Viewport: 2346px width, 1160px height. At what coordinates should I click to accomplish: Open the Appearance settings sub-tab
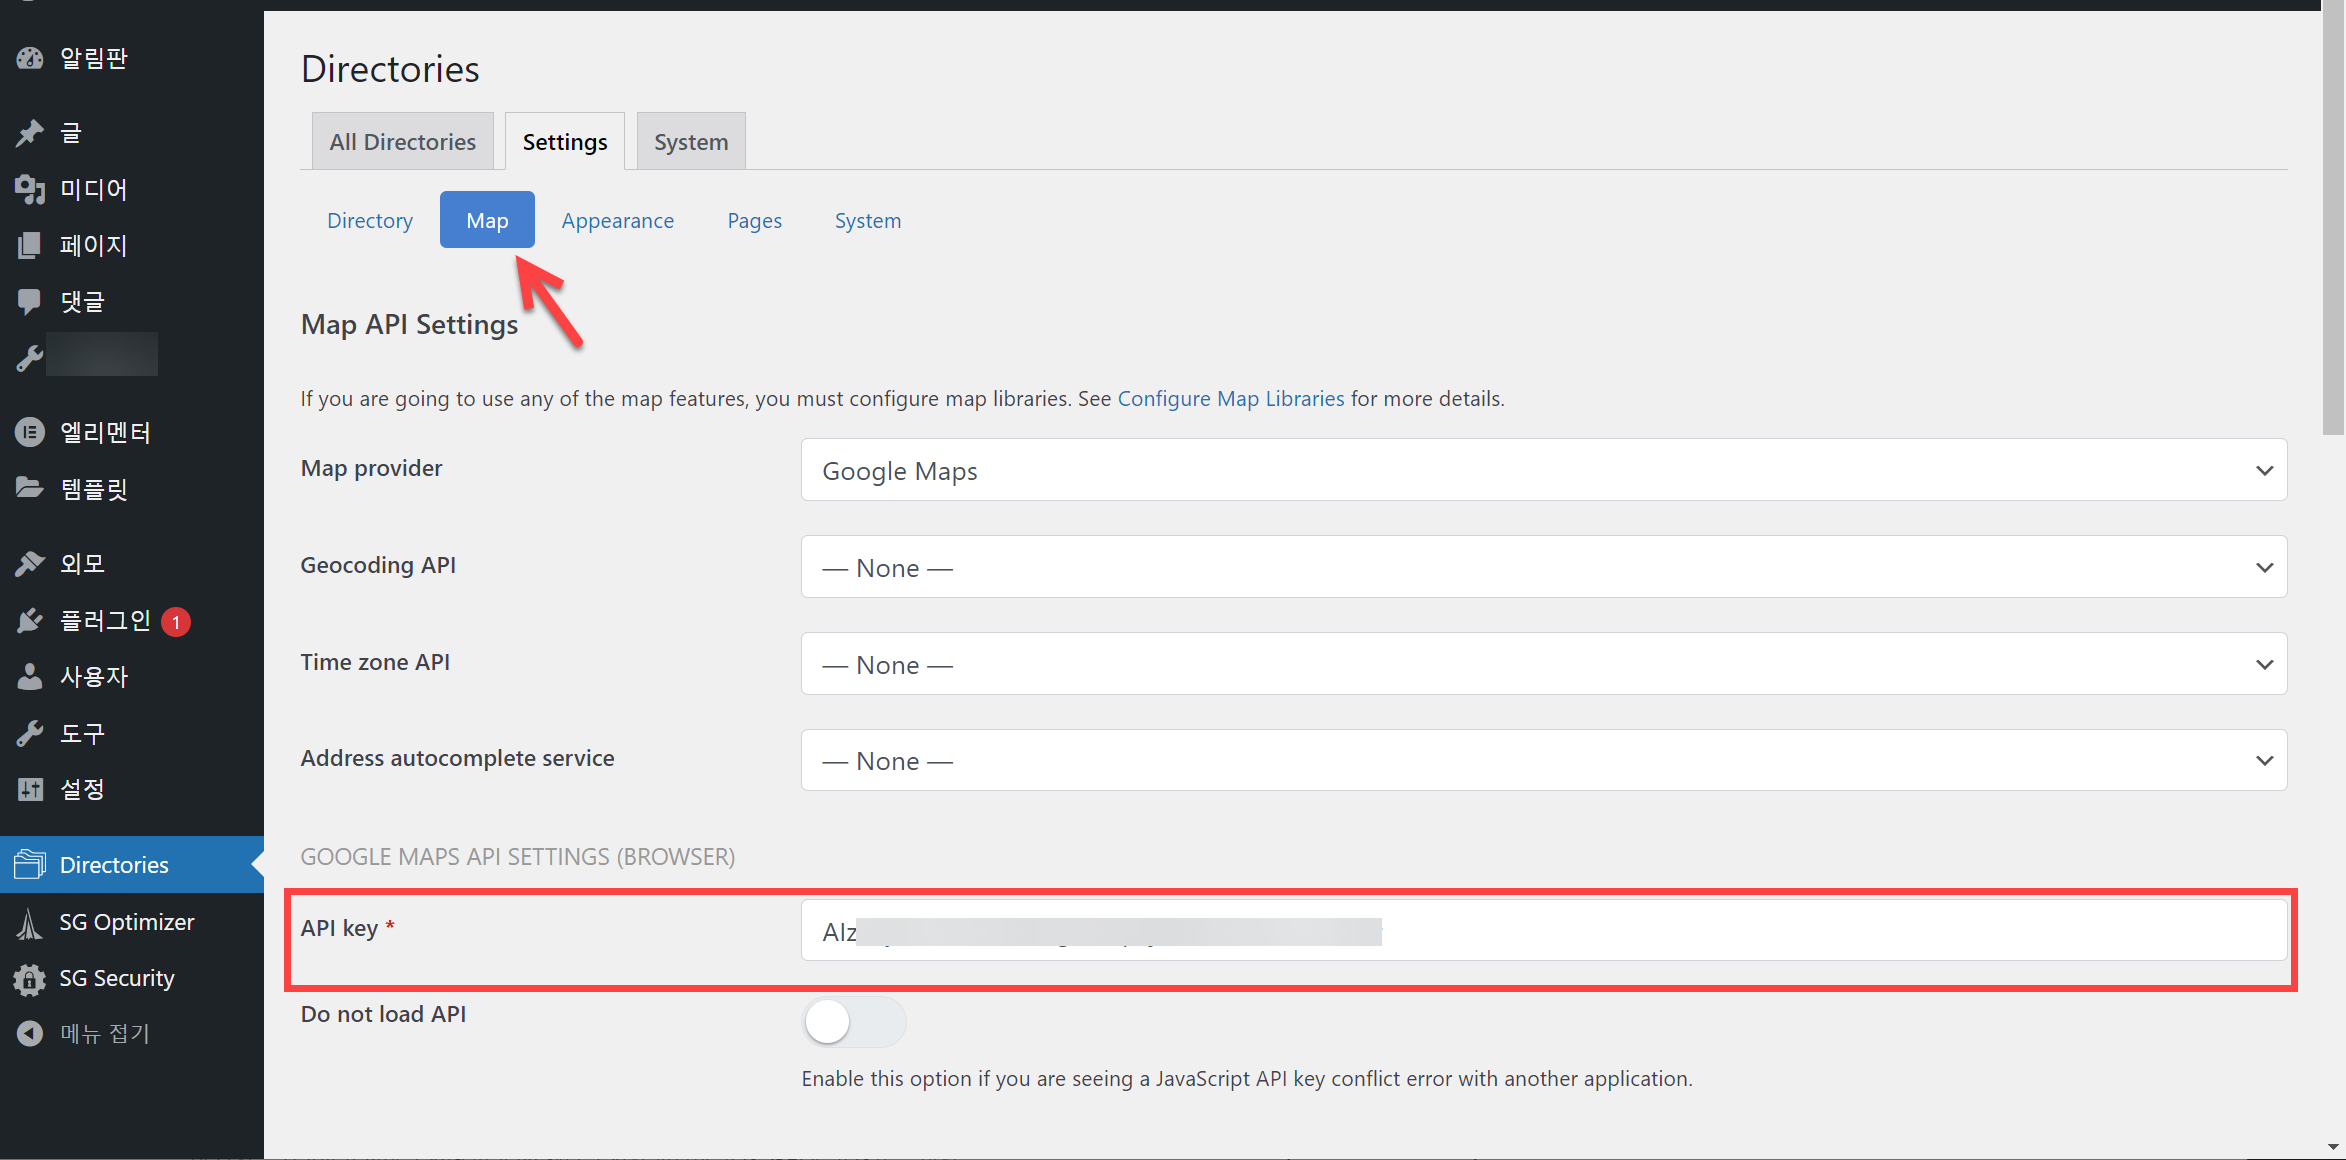(x=617, y=220)
